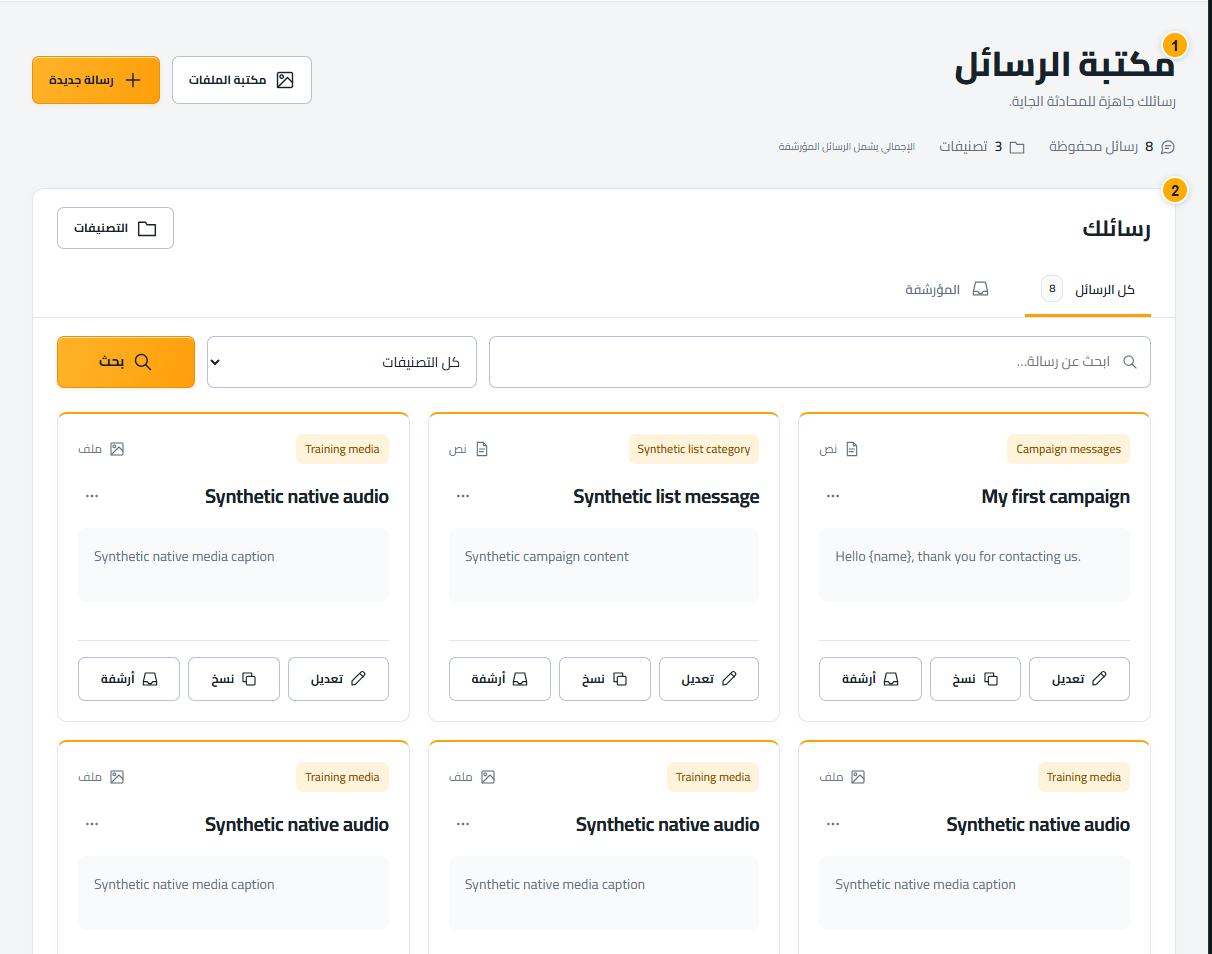1212x954 pixels.
Task: Open the three-dots menu on Synthetic list message
Action: coord(463,496)
